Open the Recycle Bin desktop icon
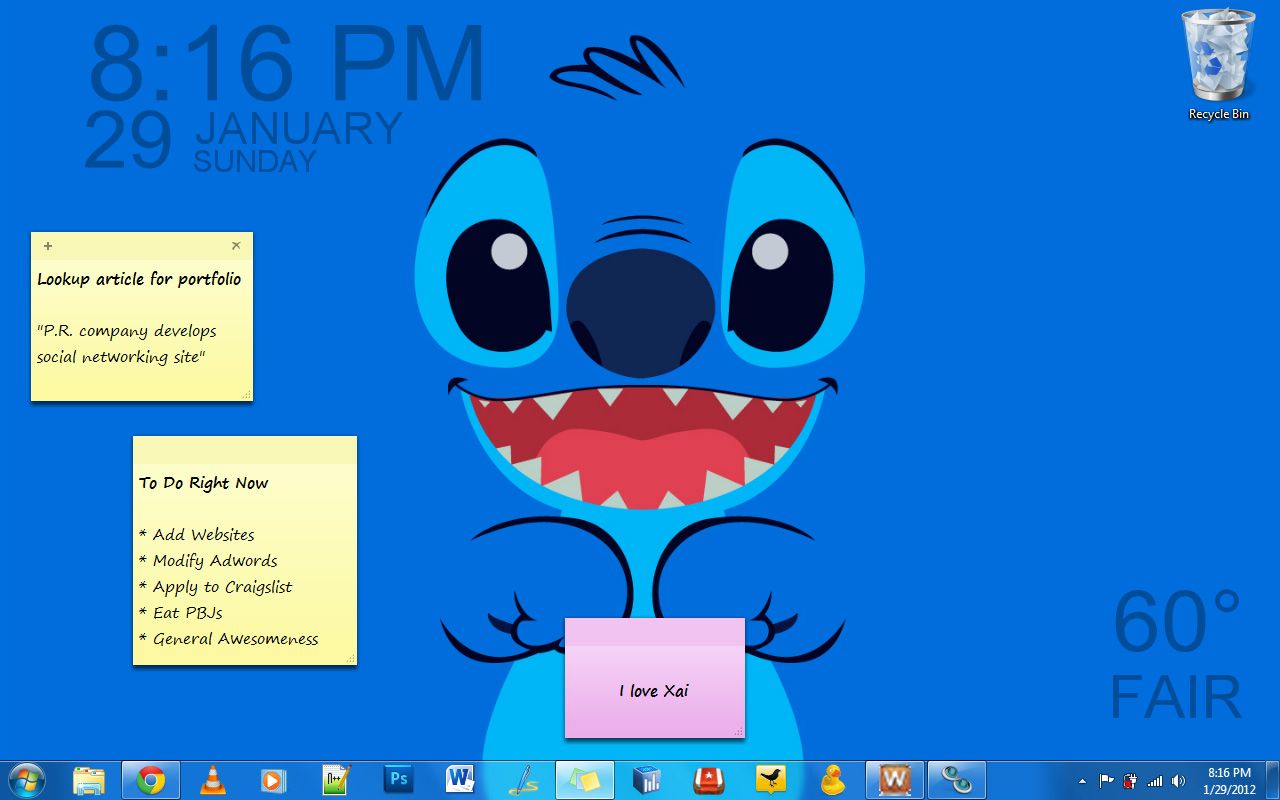 pos(1218,65)
